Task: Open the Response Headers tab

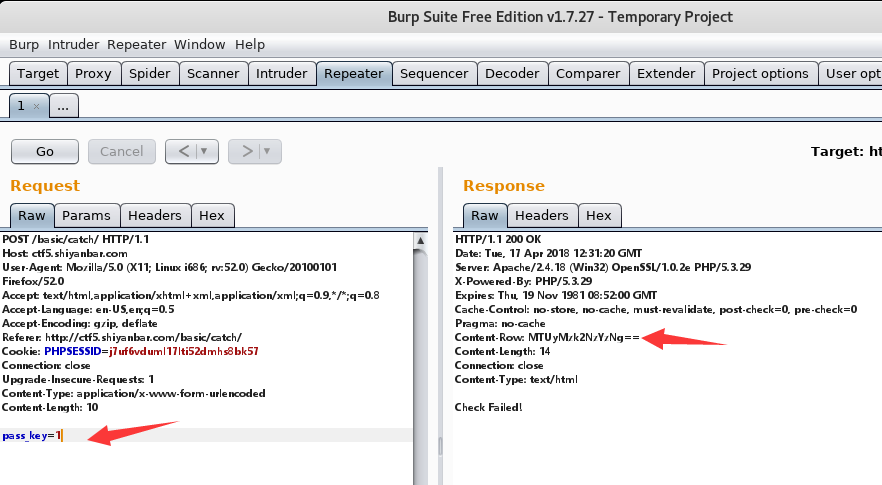Action: pos(542,215)
